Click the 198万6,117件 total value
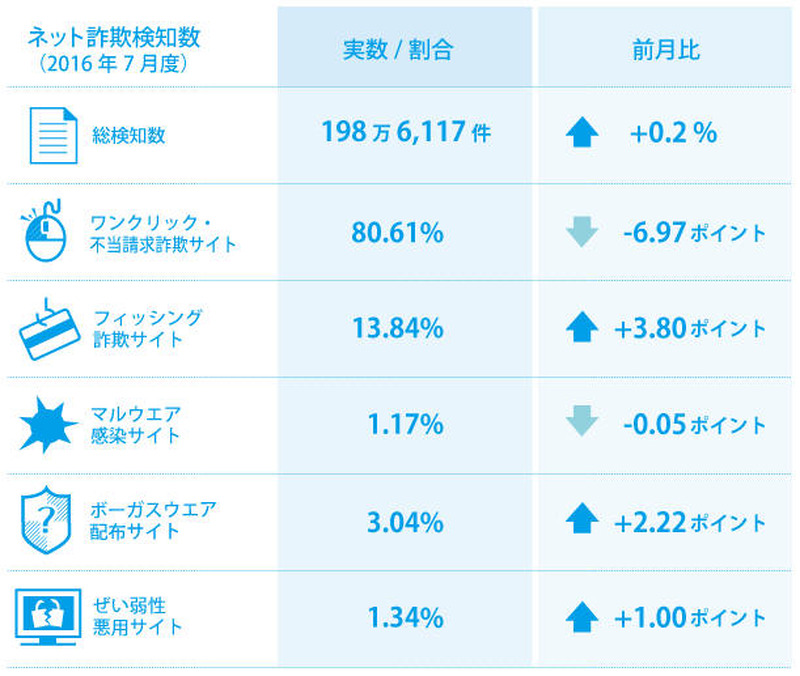This screenshot has height=676, width=800. pyautogui.click(x=405, y=133)
